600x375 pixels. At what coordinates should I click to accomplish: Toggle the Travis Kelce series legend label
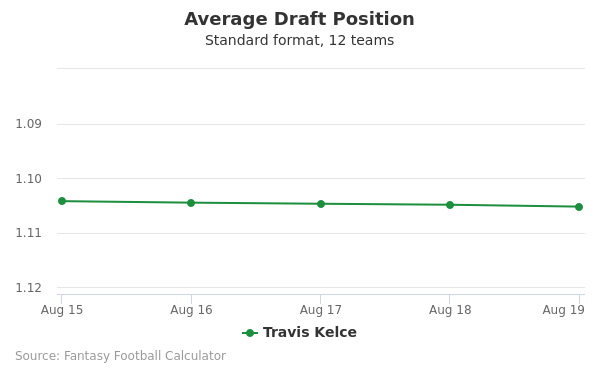point(310,332)
